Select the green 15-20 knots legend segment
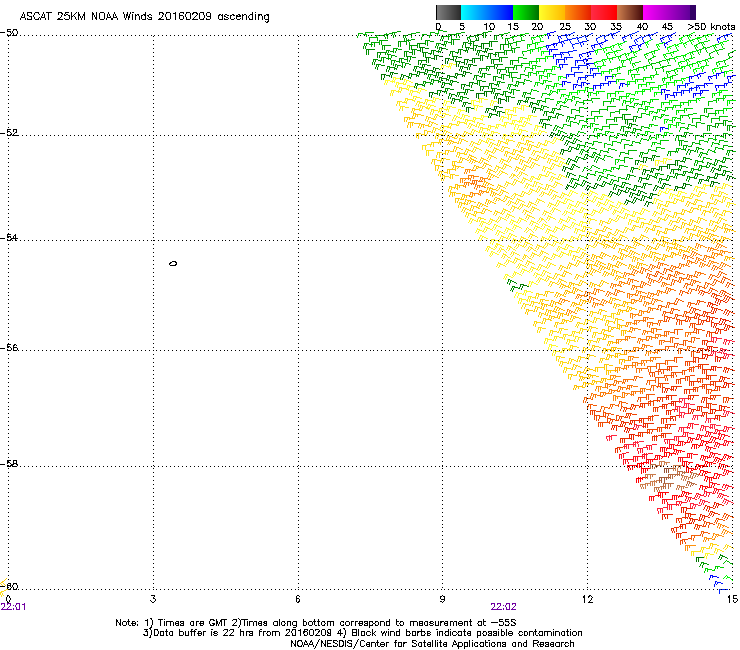This screenshot has width=740, height=650. [526, 12]
